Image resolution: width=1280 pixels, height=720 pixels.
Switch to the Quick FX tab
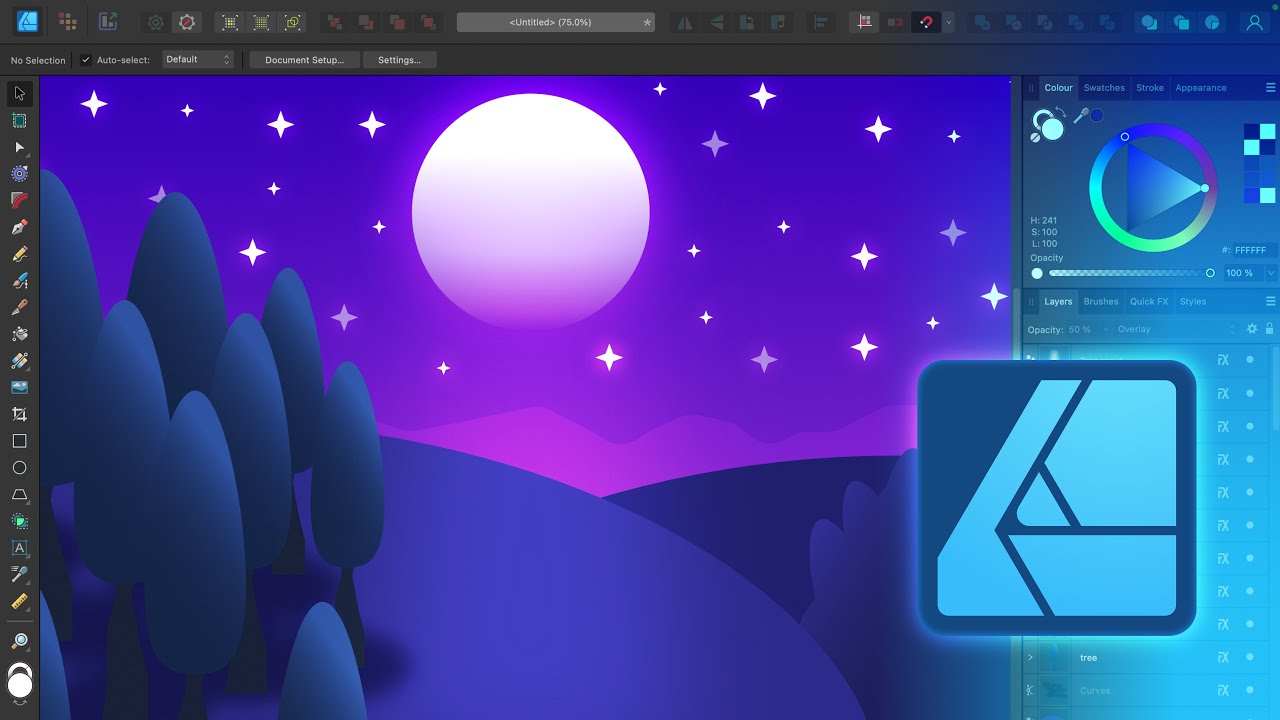coord(1148,301)
